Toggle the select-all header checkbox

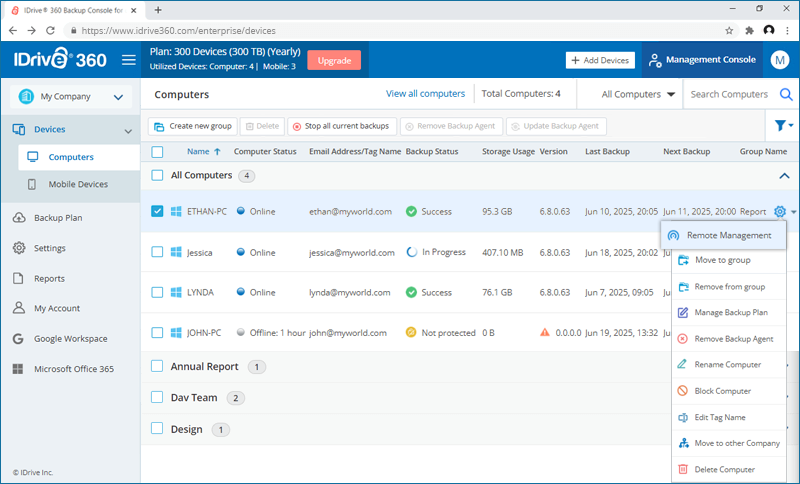pos(158,151)
